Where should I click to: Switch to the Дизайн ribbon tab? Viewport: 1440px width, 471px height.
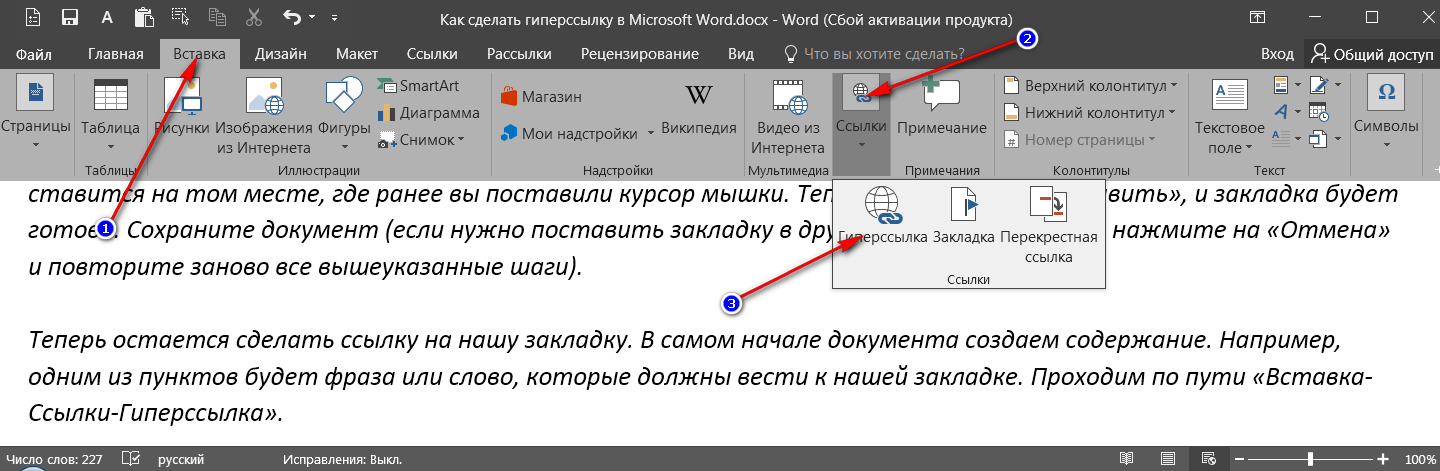[x=281, y=54]
